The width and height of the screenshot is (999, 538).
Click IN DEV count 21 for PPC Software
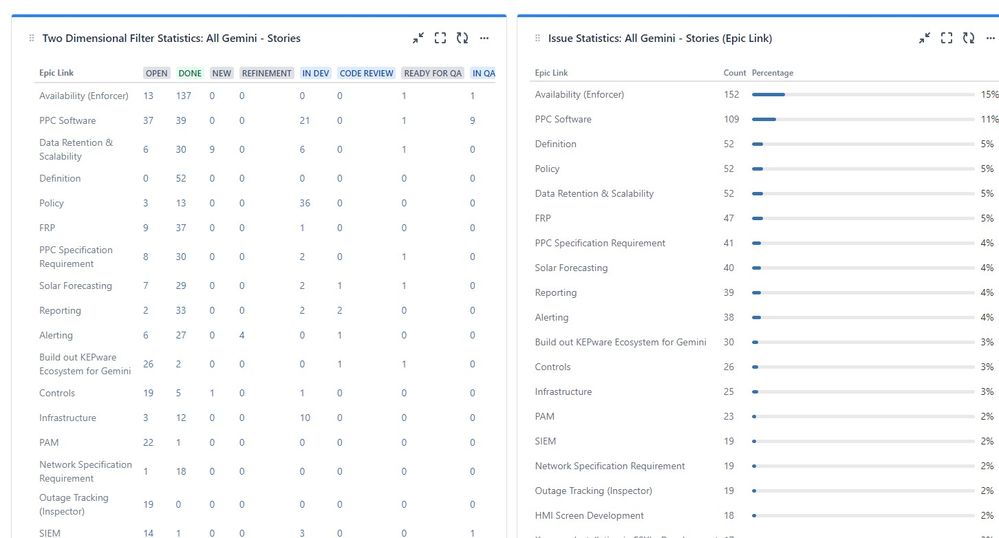[x=305, y=120]
